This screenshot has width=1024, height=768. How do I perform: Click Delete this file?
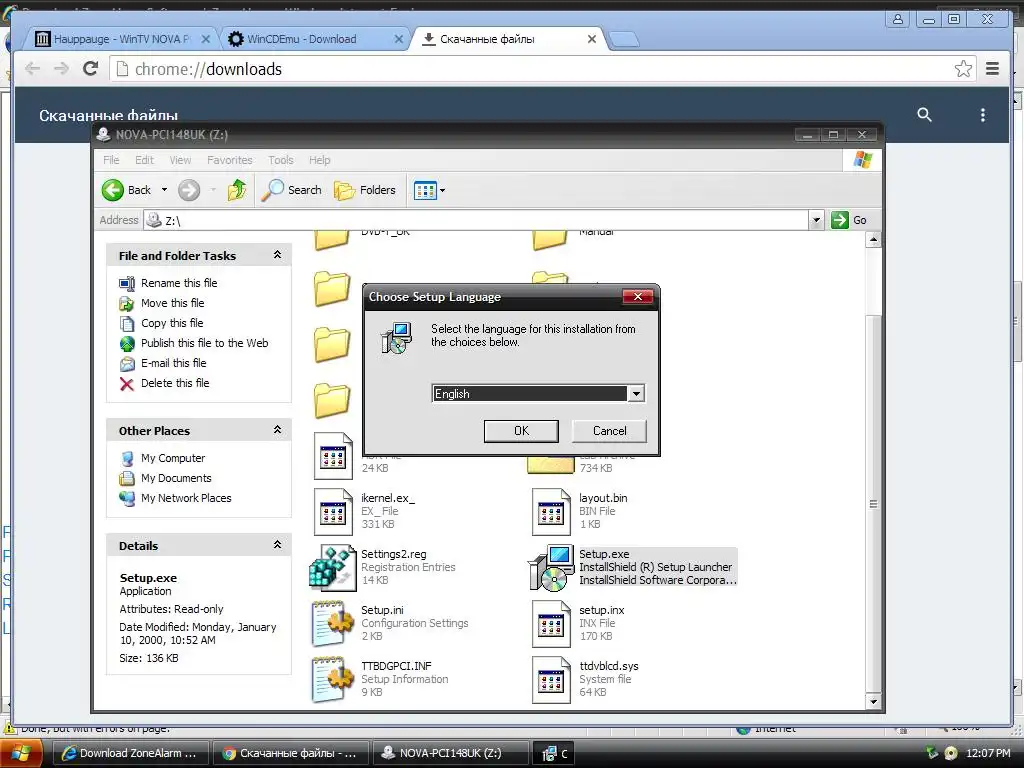pos(175,383)
